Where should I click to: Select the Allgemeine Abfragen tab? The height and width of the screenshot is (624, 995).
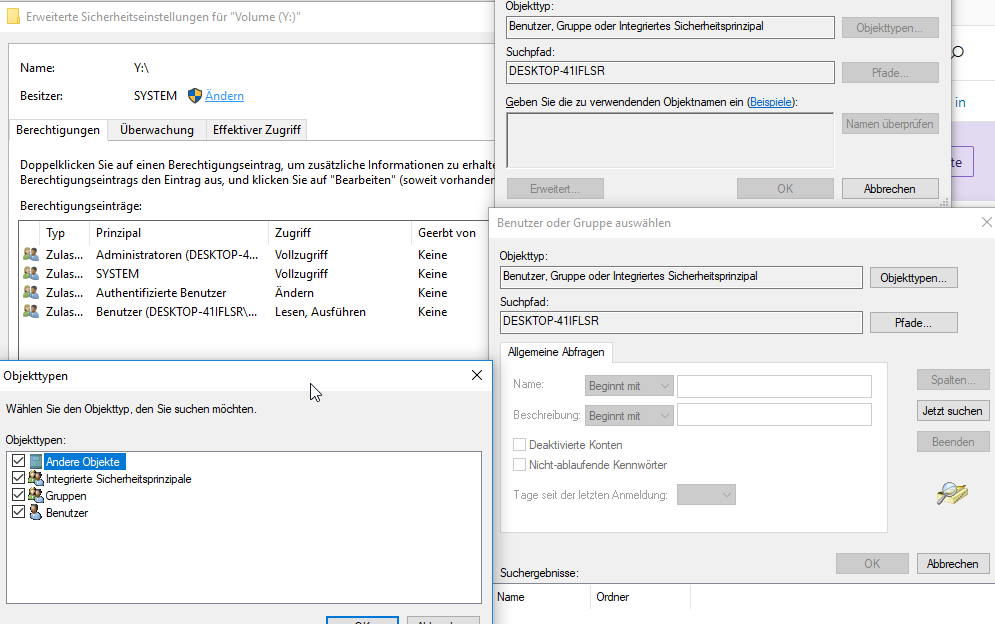point(556,352)
